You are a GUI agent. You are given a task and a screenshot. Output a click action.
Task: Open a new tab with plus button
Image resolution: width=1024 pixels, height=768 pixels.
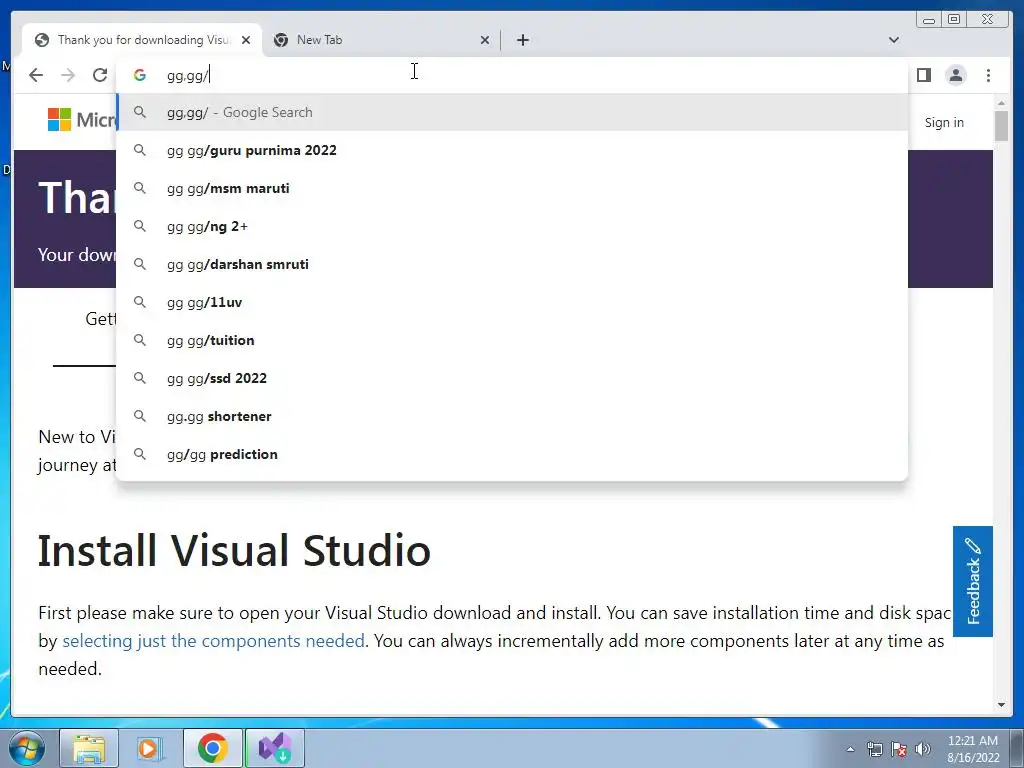522,40
